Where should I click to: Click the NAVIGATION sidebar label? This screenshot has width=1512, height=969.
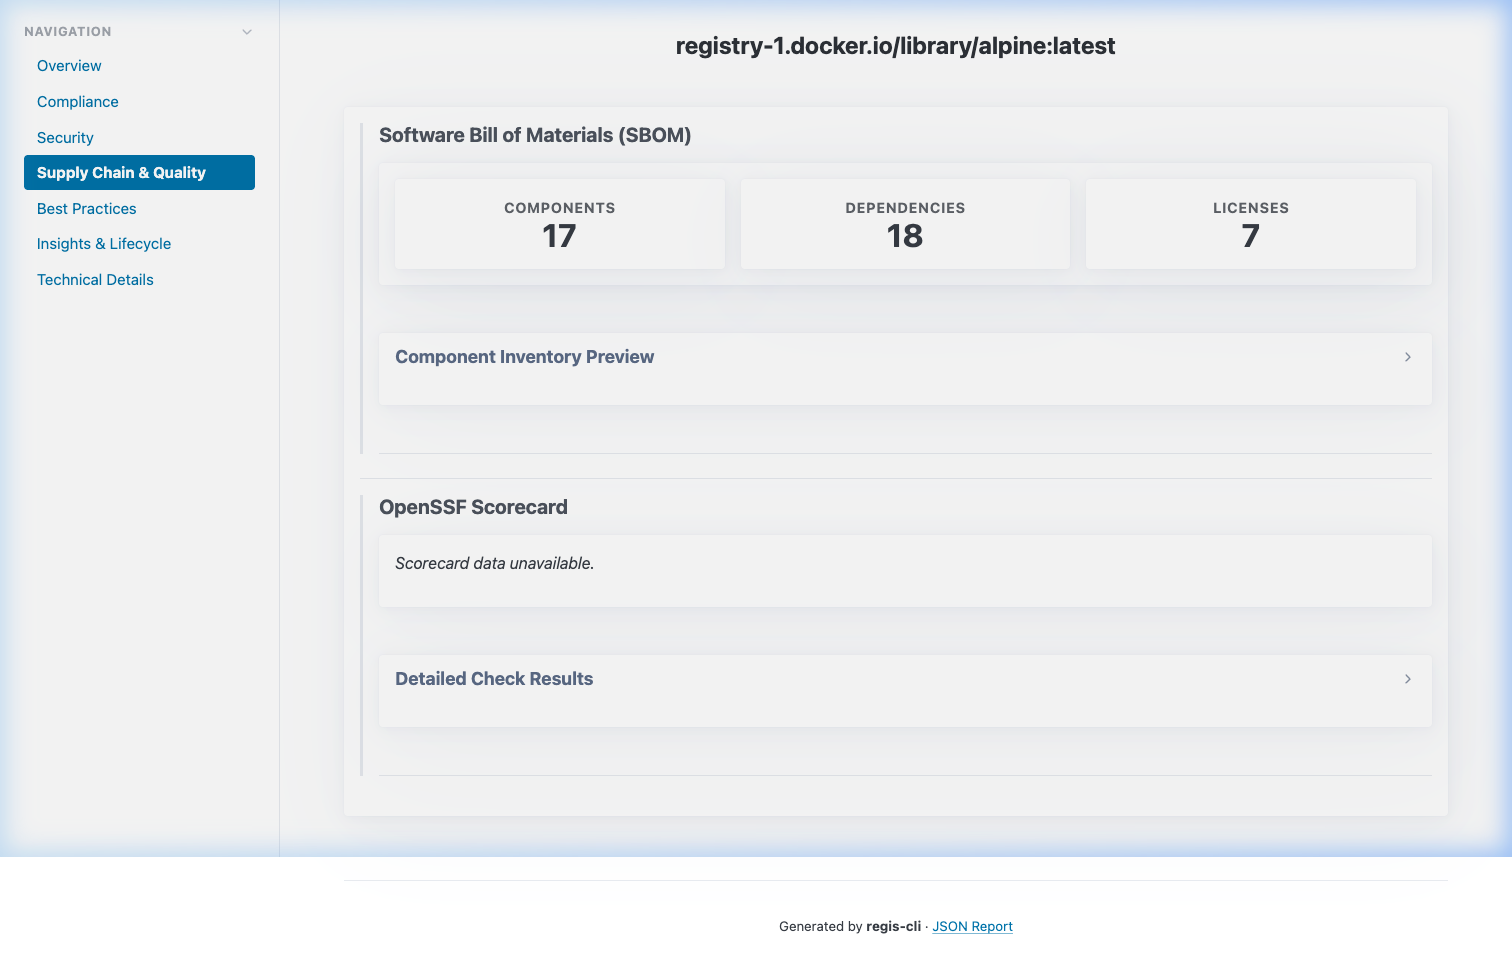coord(68,32)
